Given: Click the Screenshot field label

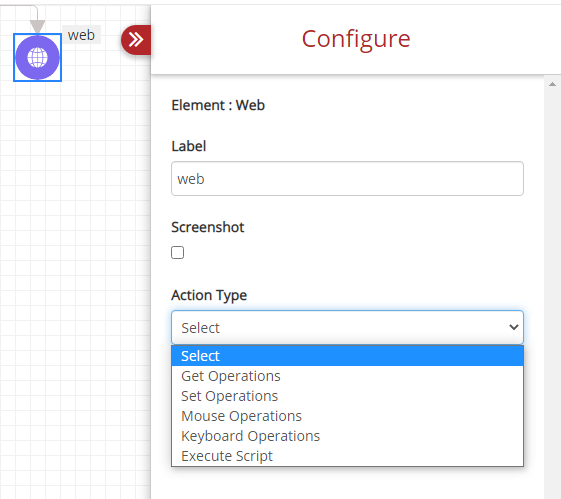Looking at the screenshot, I should click(208, 227).
